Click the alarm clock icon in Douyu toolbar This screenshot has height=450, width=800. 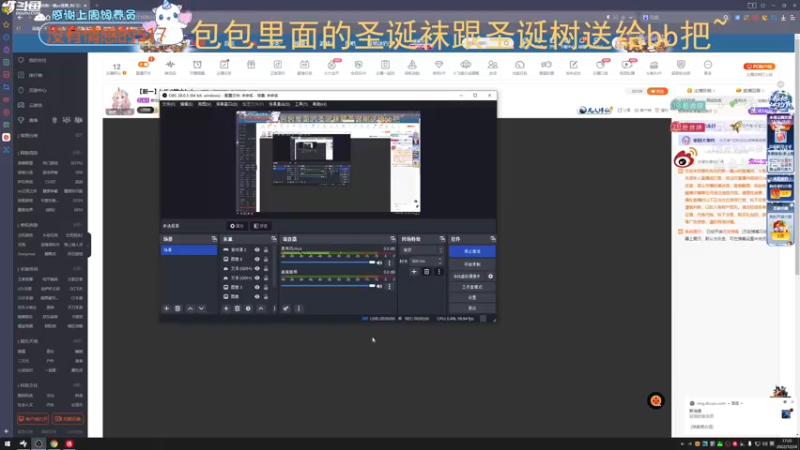tap(197, 65)
